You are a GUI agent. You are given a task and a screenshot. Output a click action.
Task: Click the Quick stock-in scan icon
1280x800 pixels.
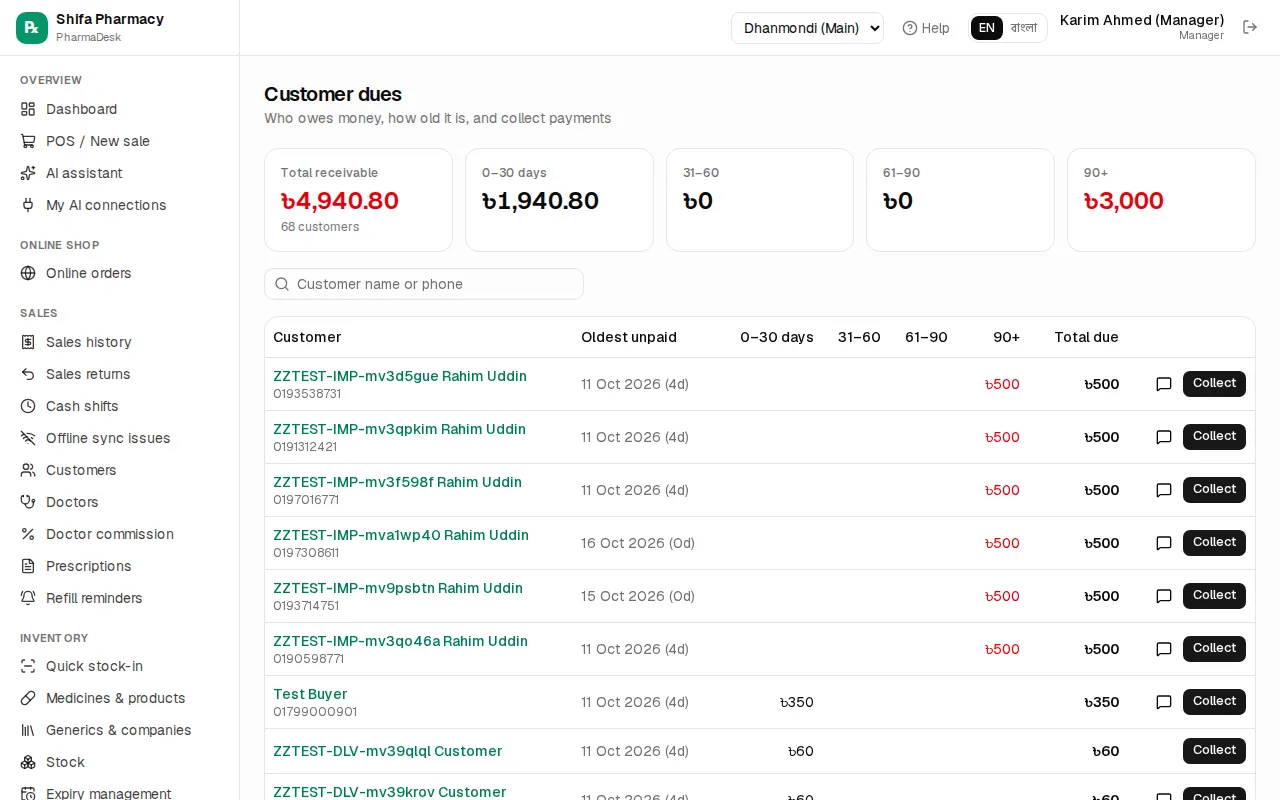point(28,666)
